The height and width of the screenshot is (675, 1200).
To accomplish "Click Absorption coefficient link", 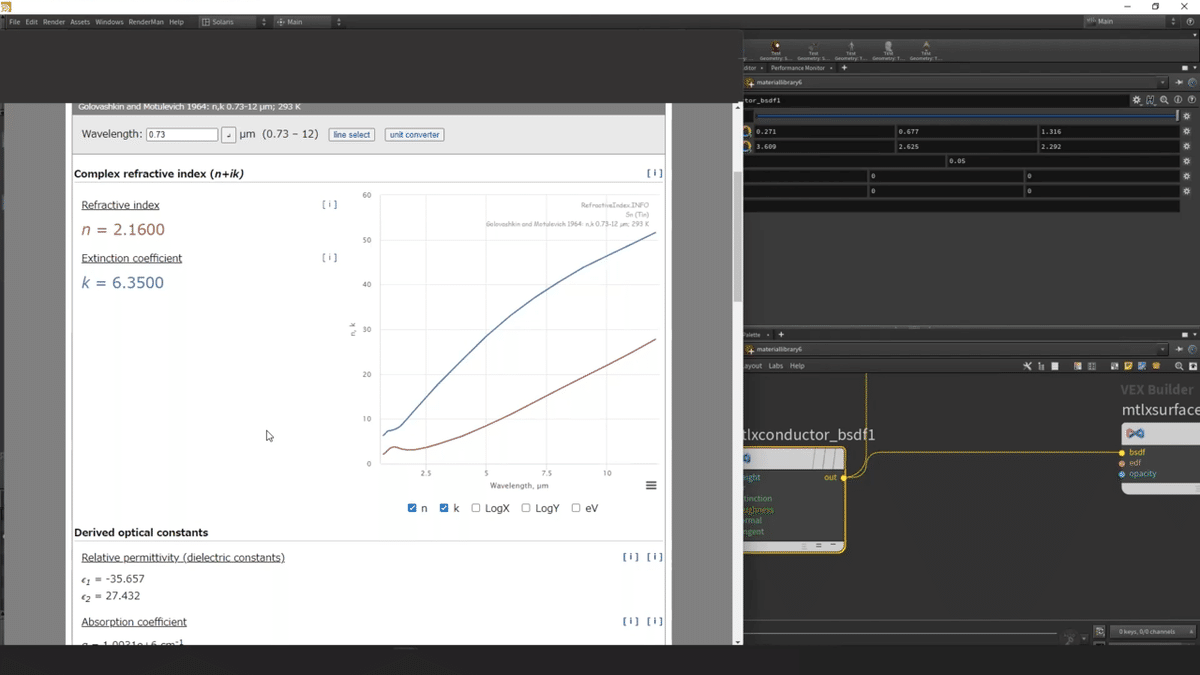I will click(x=134, y=622).
